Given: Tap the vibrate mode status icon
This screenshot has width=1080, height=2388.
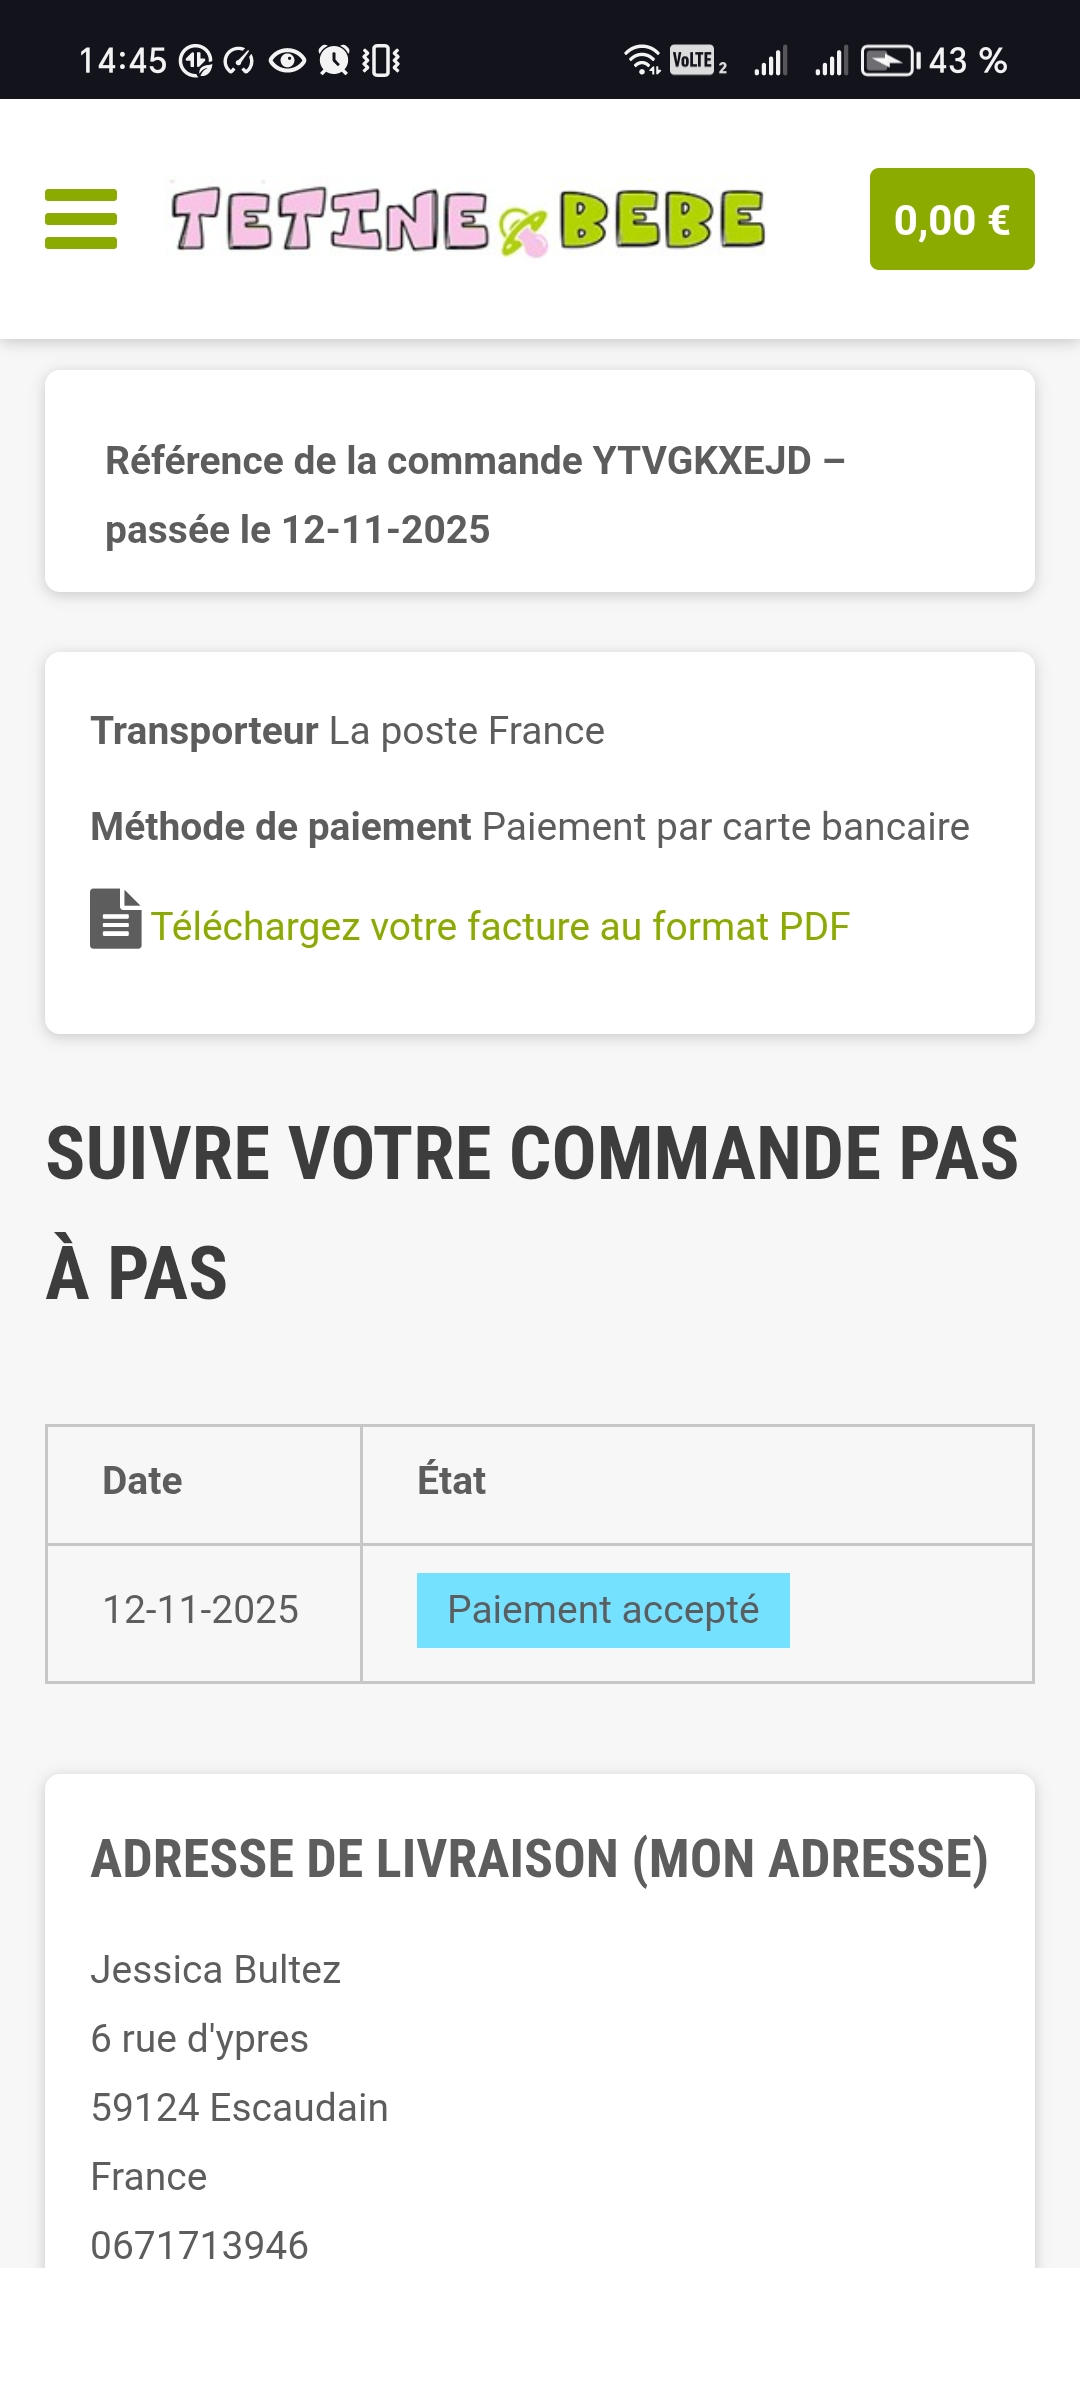Looking at the screenshot, I should (381, 61).
